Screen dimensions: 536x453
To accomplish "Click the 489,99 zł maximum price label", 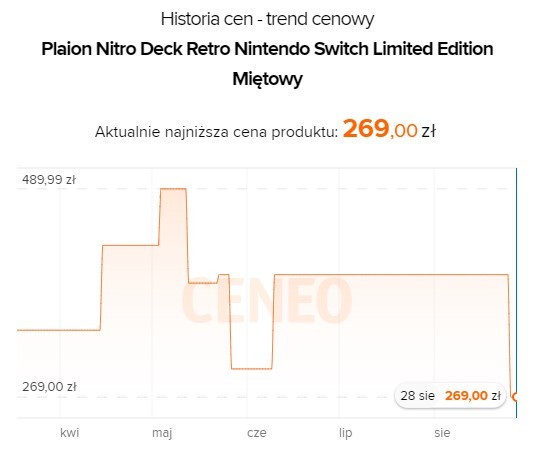I will click(49, 179).
